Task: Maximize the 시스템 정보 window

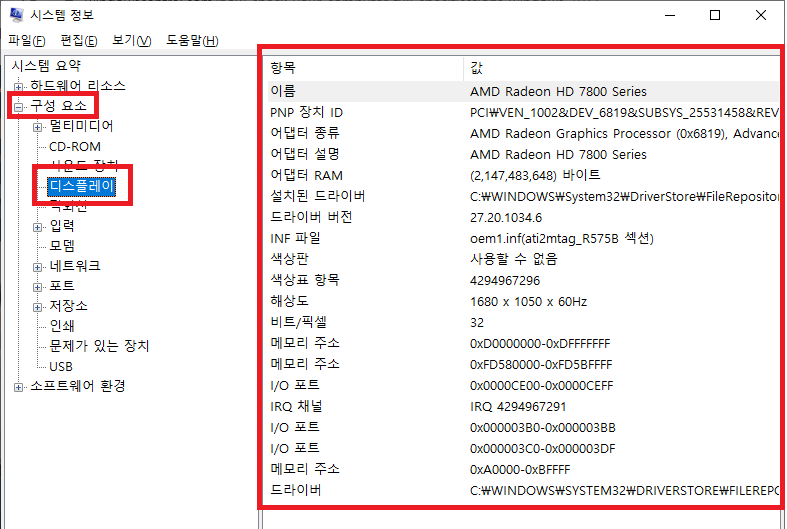Action: pyautogui.click(x=715, y=15)
